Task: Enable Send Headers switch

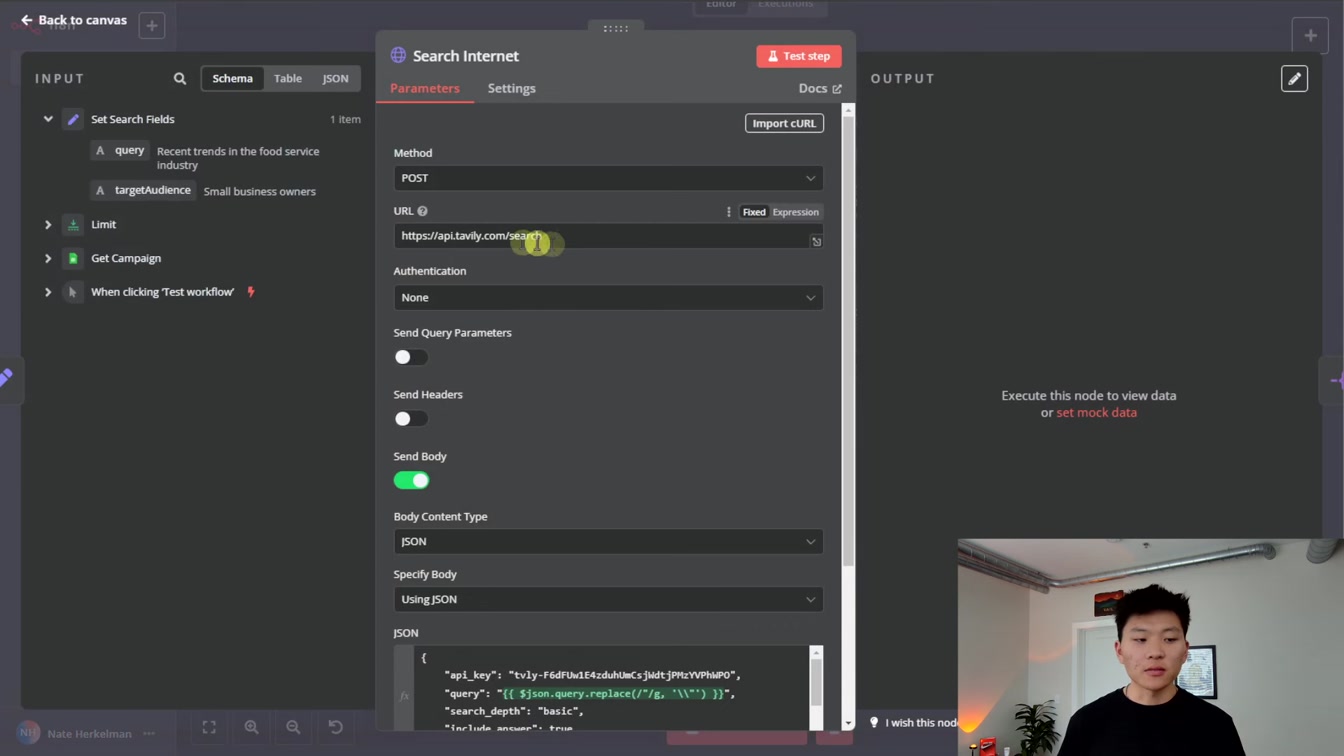Action: coord(411,419)
